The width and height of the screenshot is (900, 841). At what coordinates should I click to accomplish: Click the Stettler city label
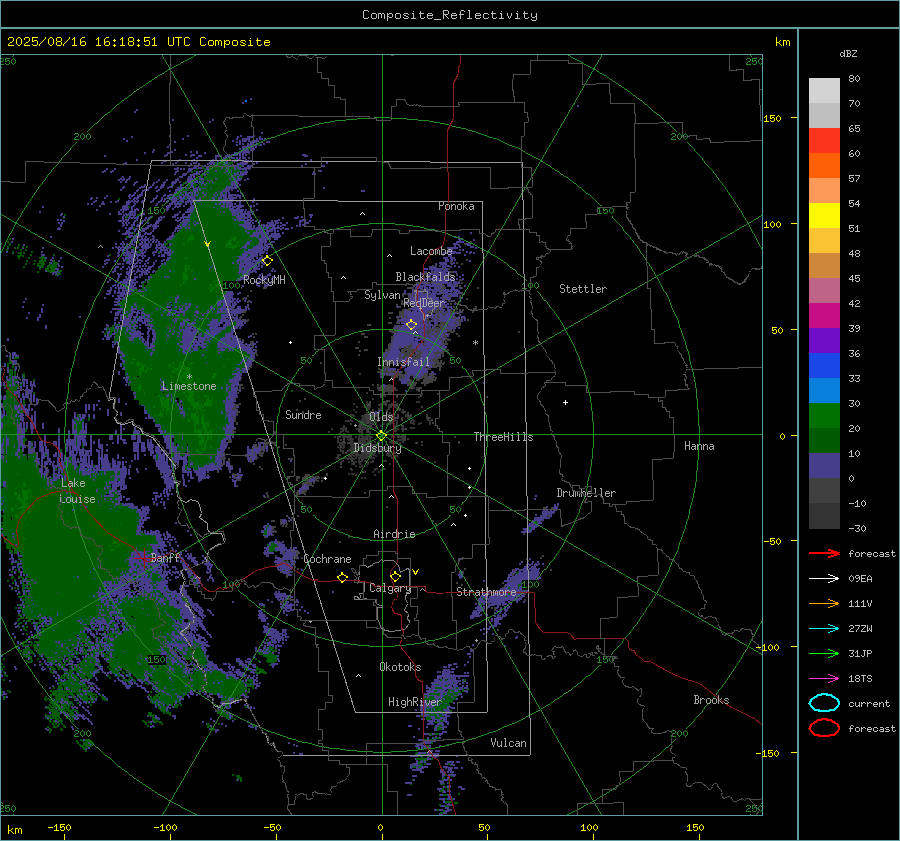tap(583, 289)
